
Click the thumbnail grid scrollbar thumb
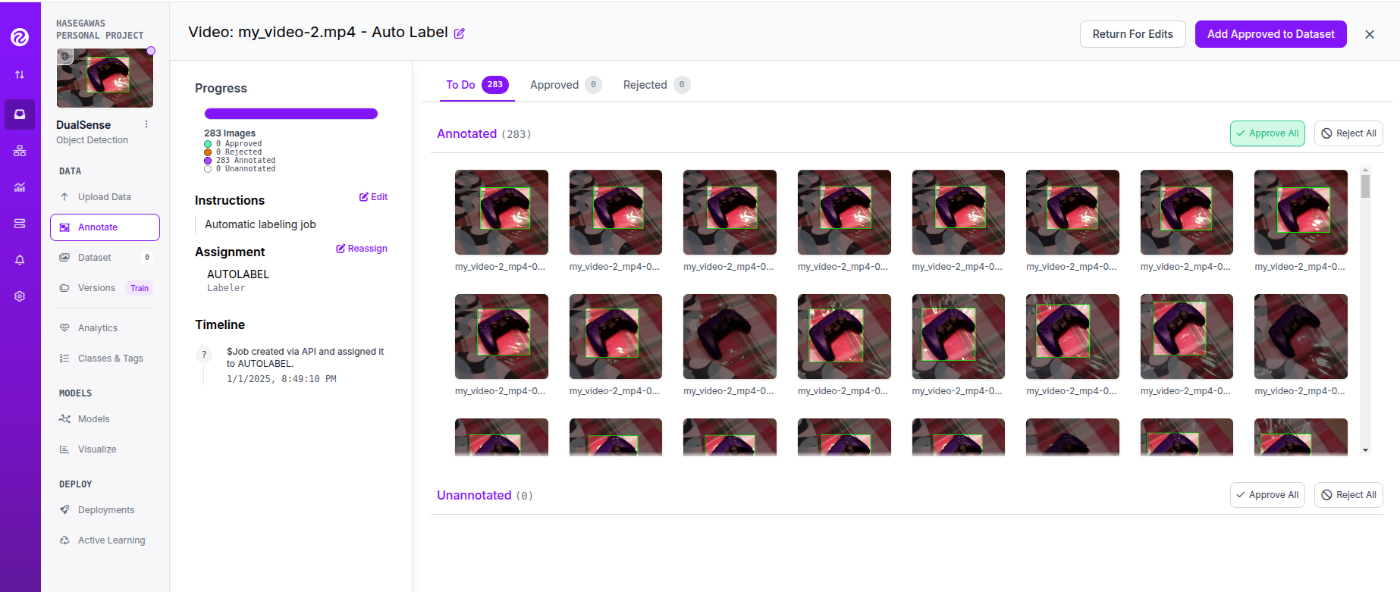point(1366,187)
